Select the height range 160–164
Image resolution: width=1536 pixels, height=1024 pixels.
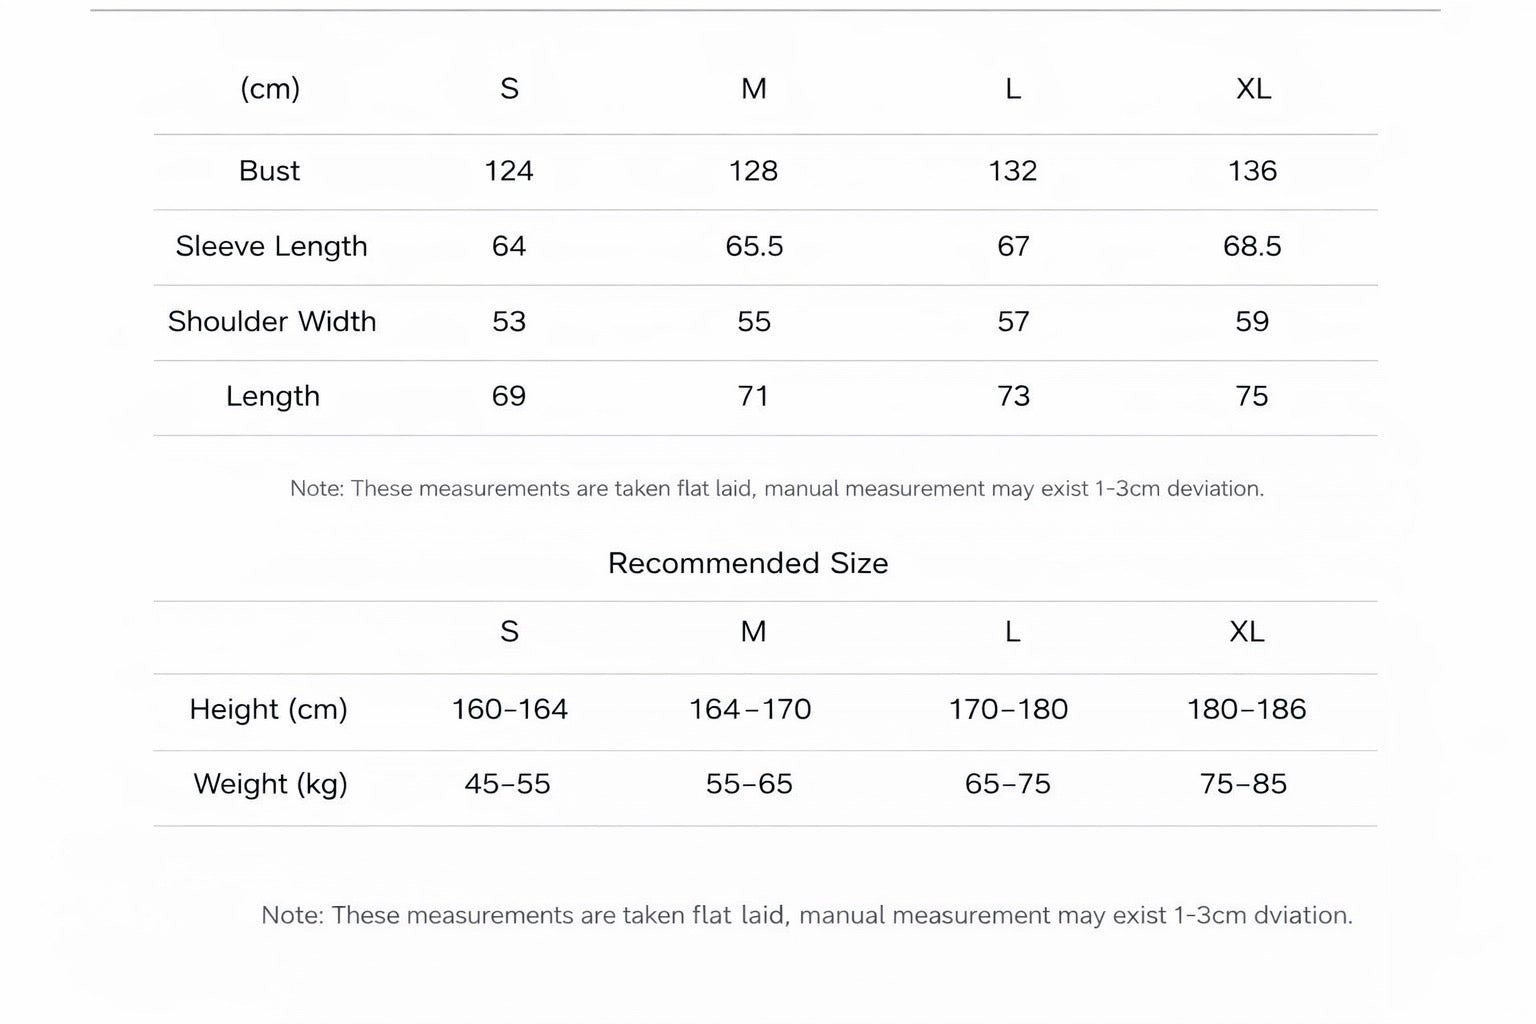(509, 709)
